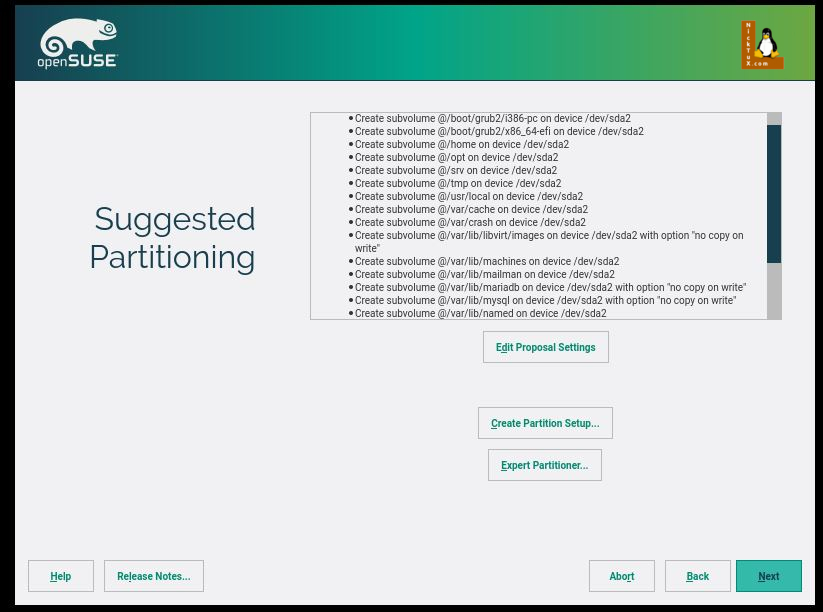Viewport: 823px width, 612px height.
Task: View the Release Notes
Action: click(x=153, y=576)
